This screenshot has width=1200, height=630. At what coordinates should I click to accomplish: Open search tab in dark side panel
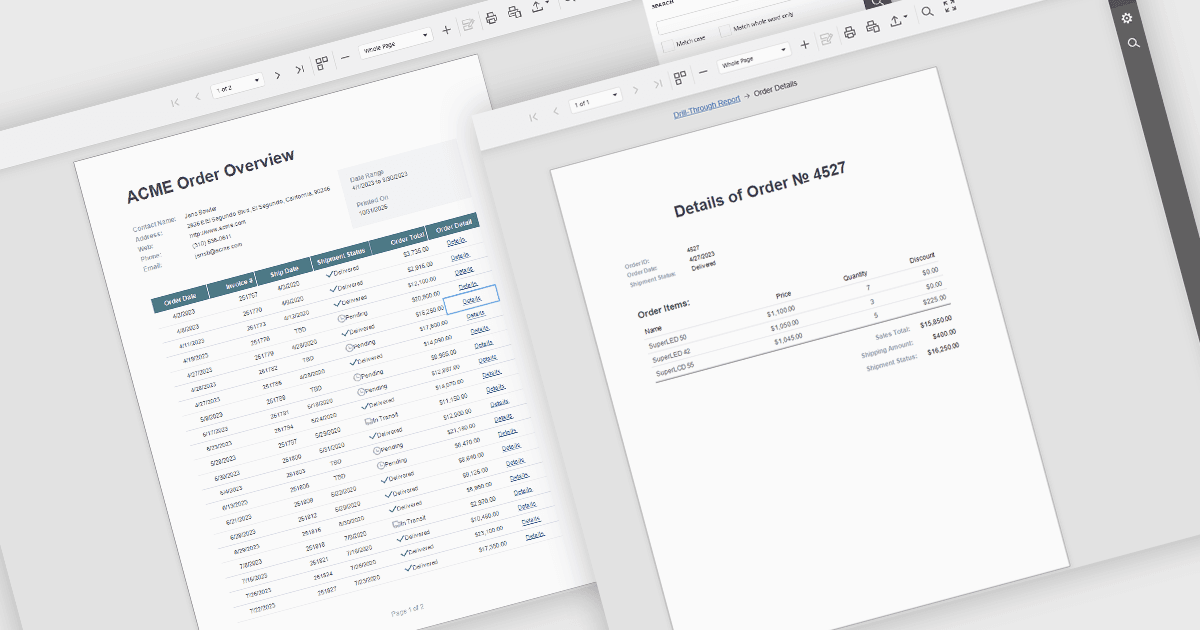click(x=1133, y=43)
